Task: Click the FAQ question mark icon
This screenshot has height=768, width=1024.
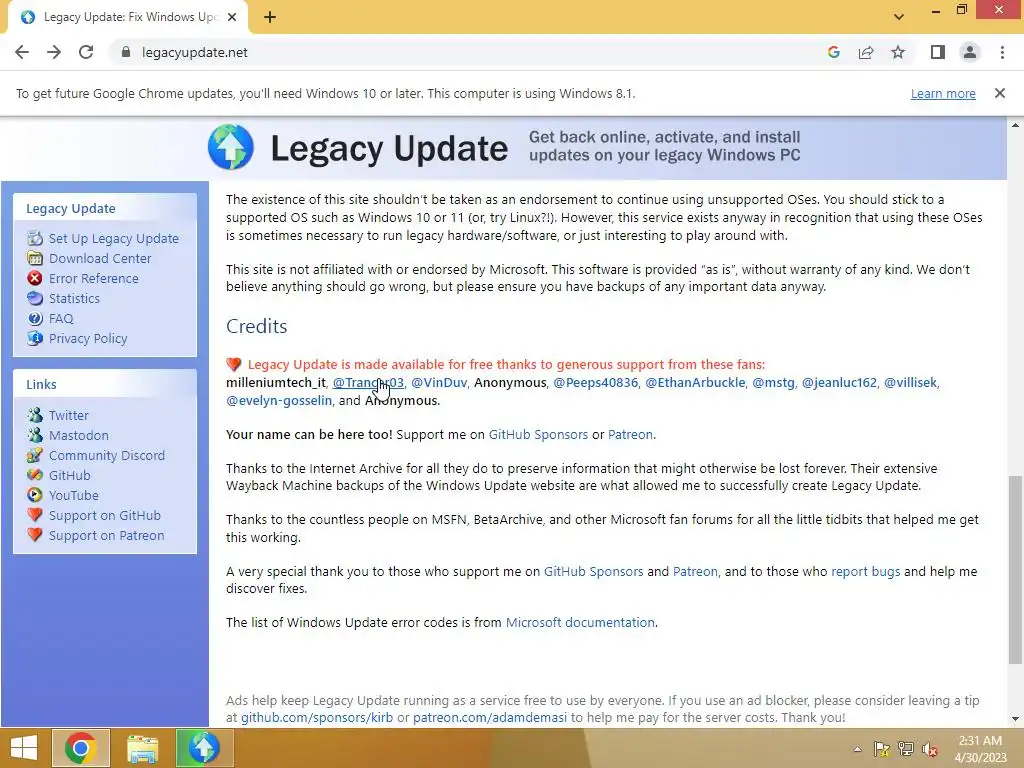Action: pos(35,318)
